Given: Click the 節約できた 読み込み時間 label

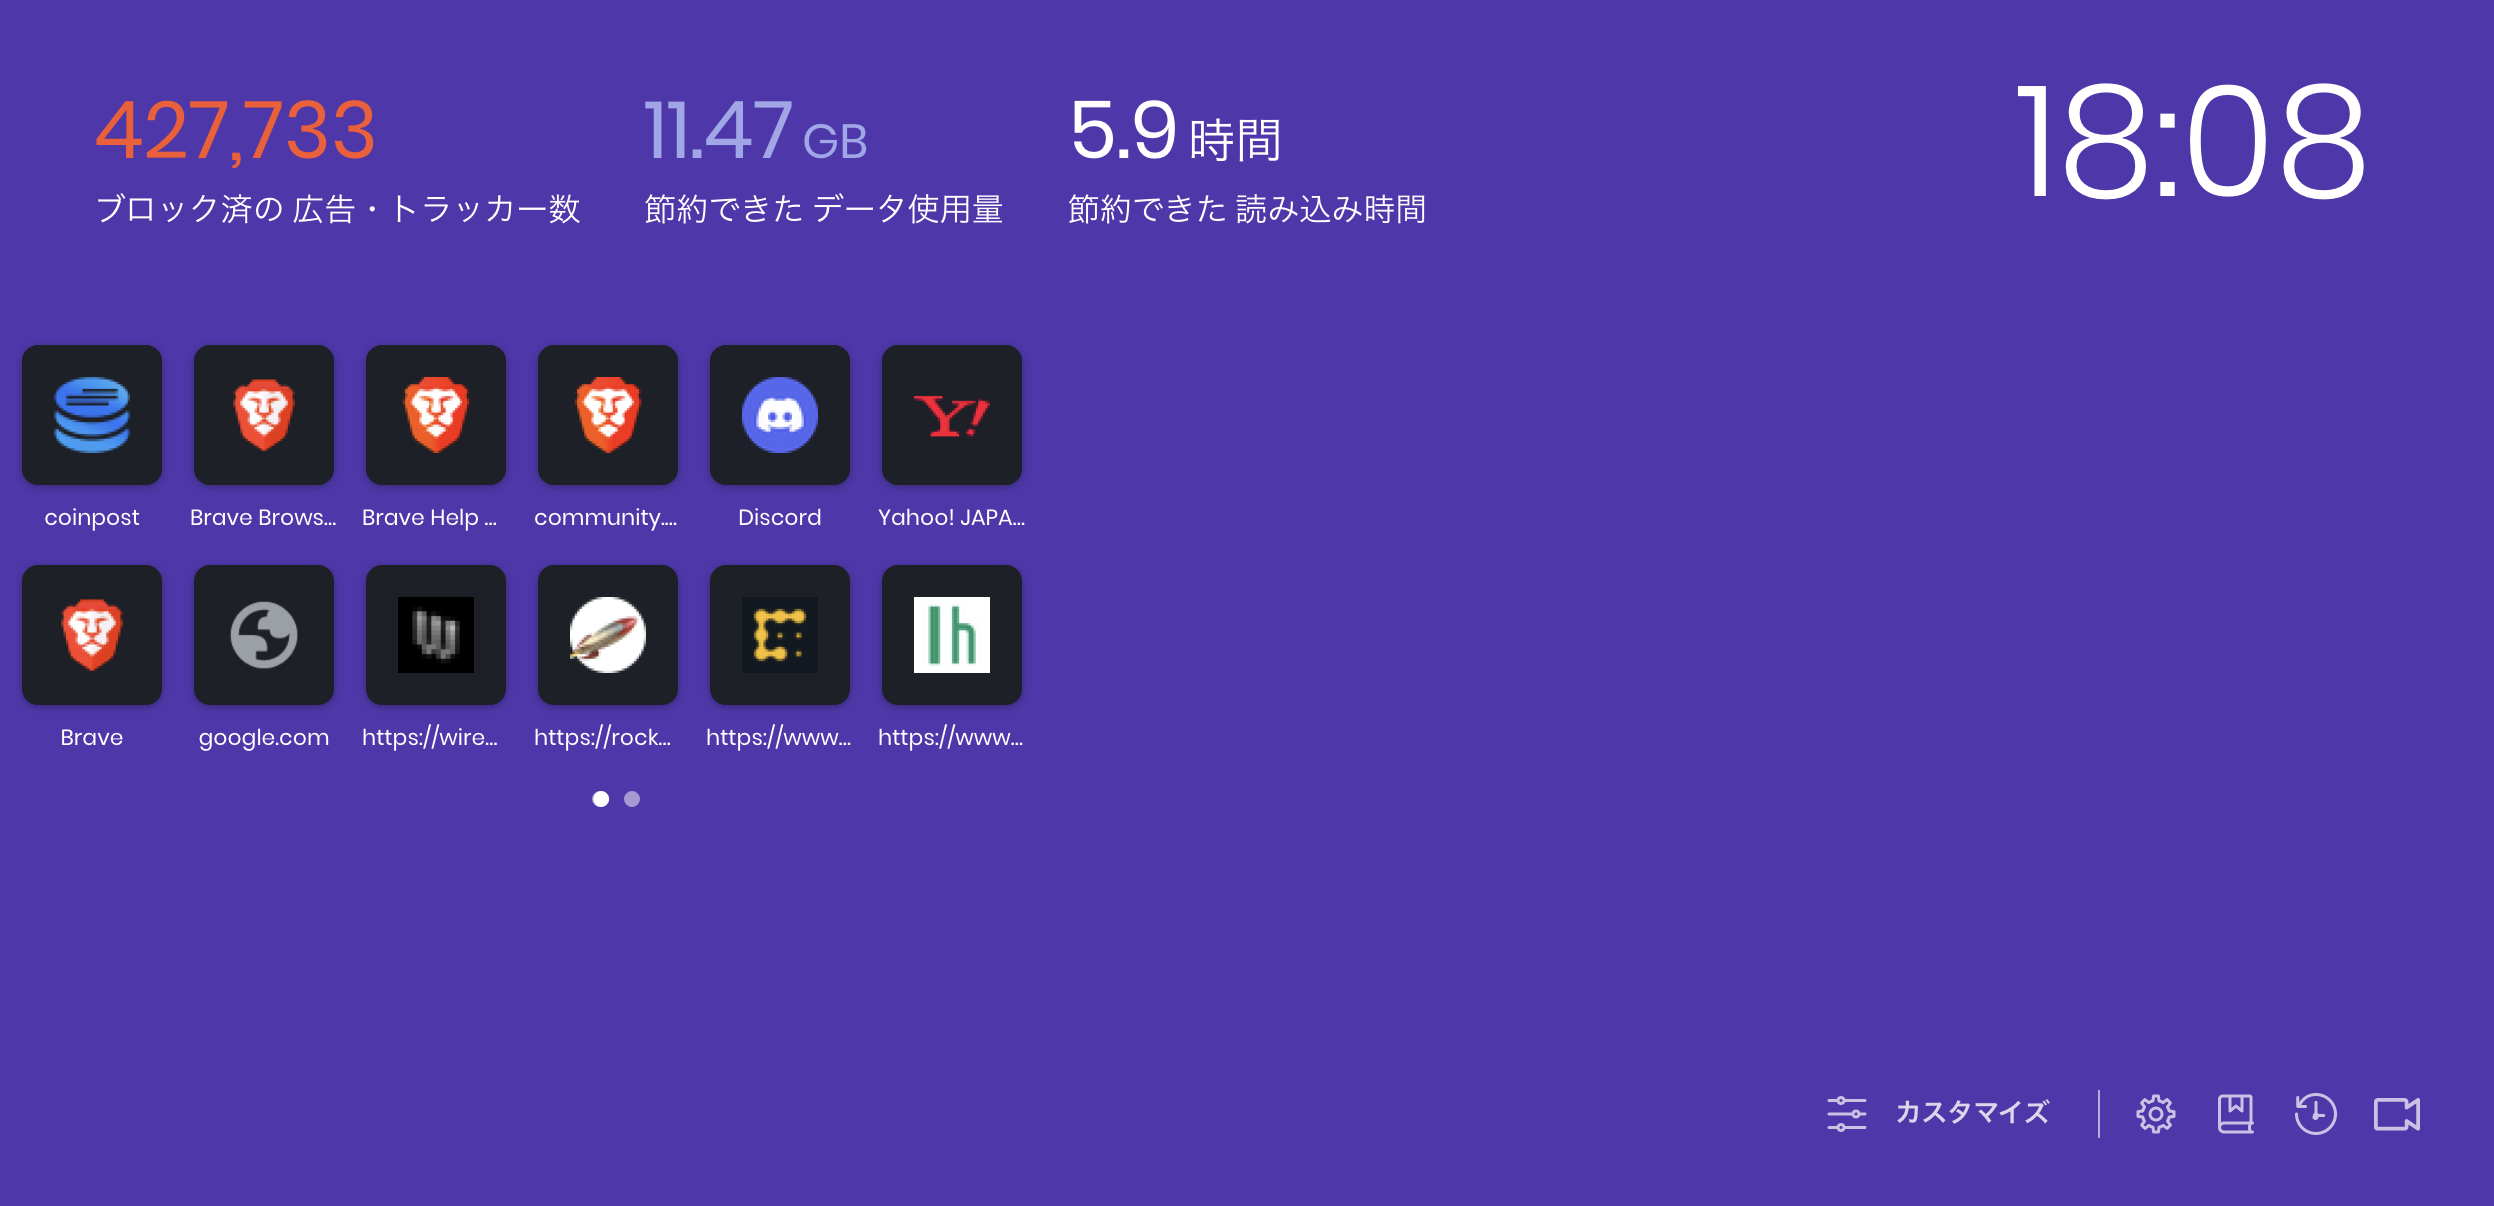Looking at the screenshot, I should tap(1247, 209).
